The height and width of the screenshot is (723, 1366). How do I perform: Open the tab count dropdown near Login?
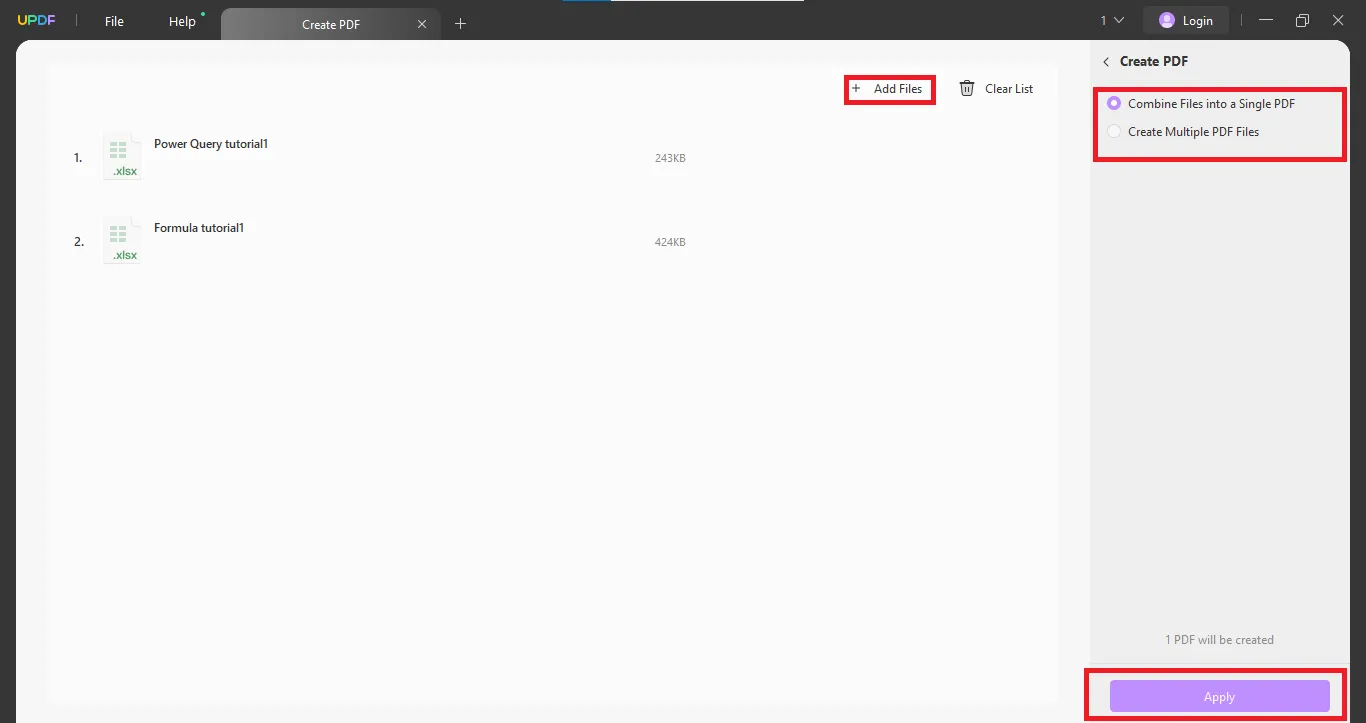pyautogui.click(x=1109, y=19)
